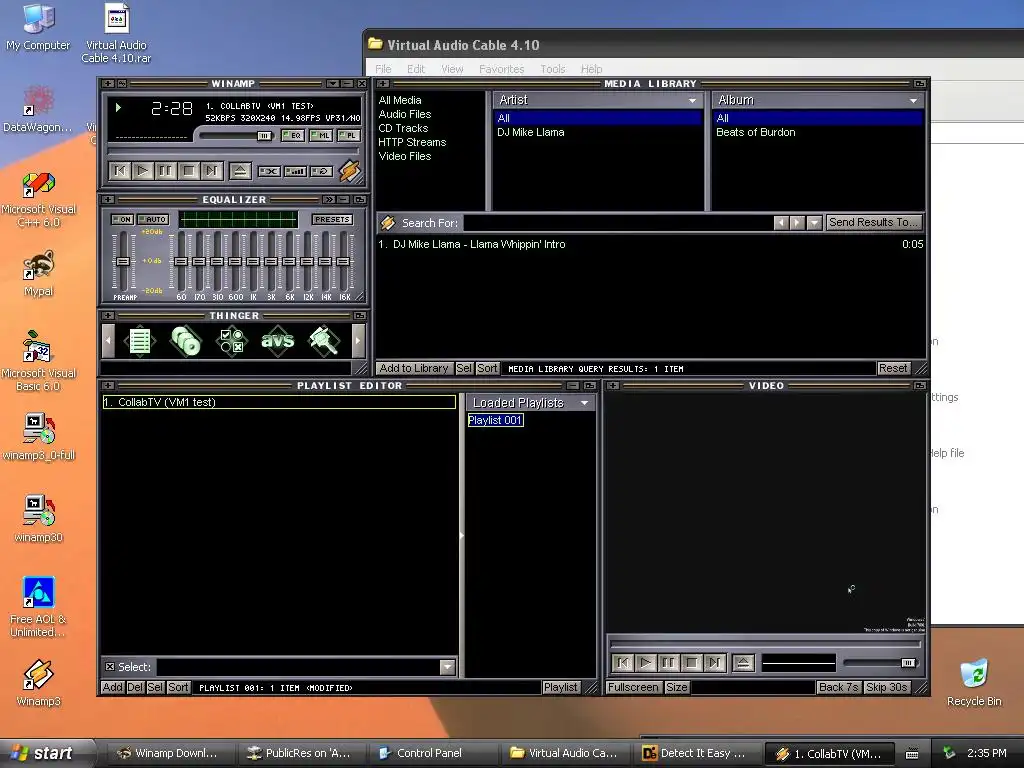Viewport: 1024px width, 768px height.
Task: Pause playback in Winamp main window
Action: (165, 171)
